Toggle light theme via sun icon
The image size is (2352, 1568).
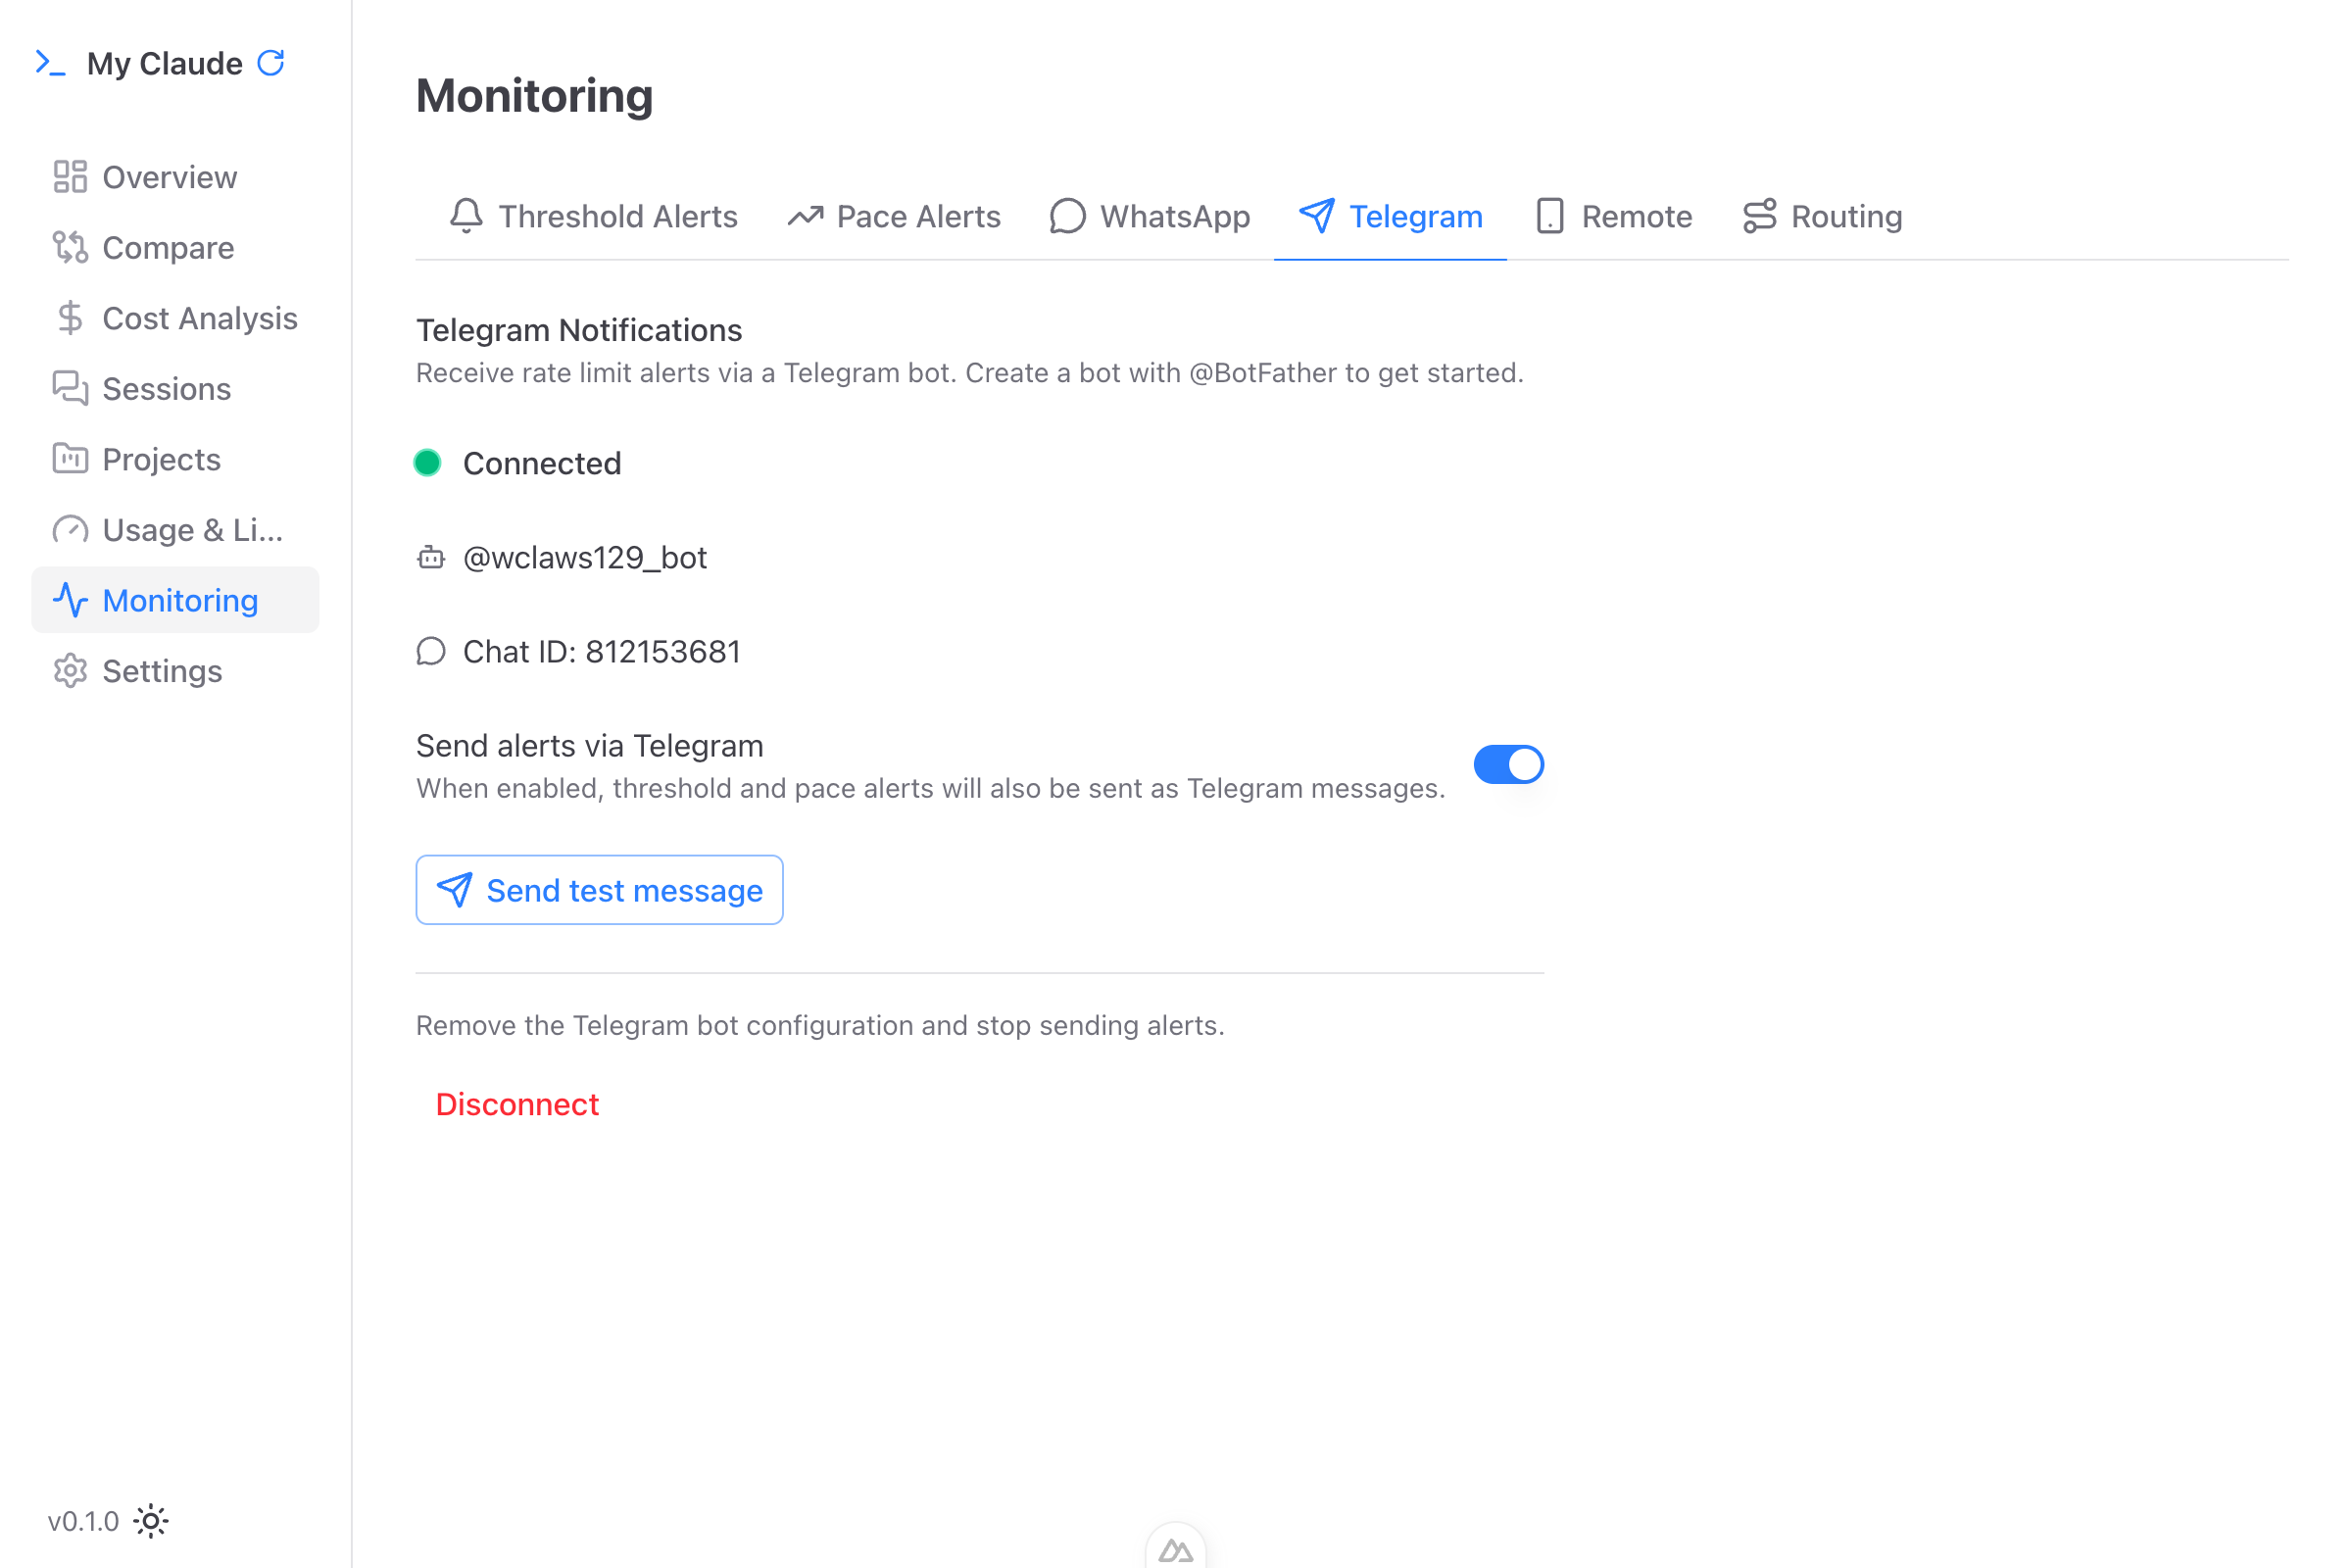151,1521
